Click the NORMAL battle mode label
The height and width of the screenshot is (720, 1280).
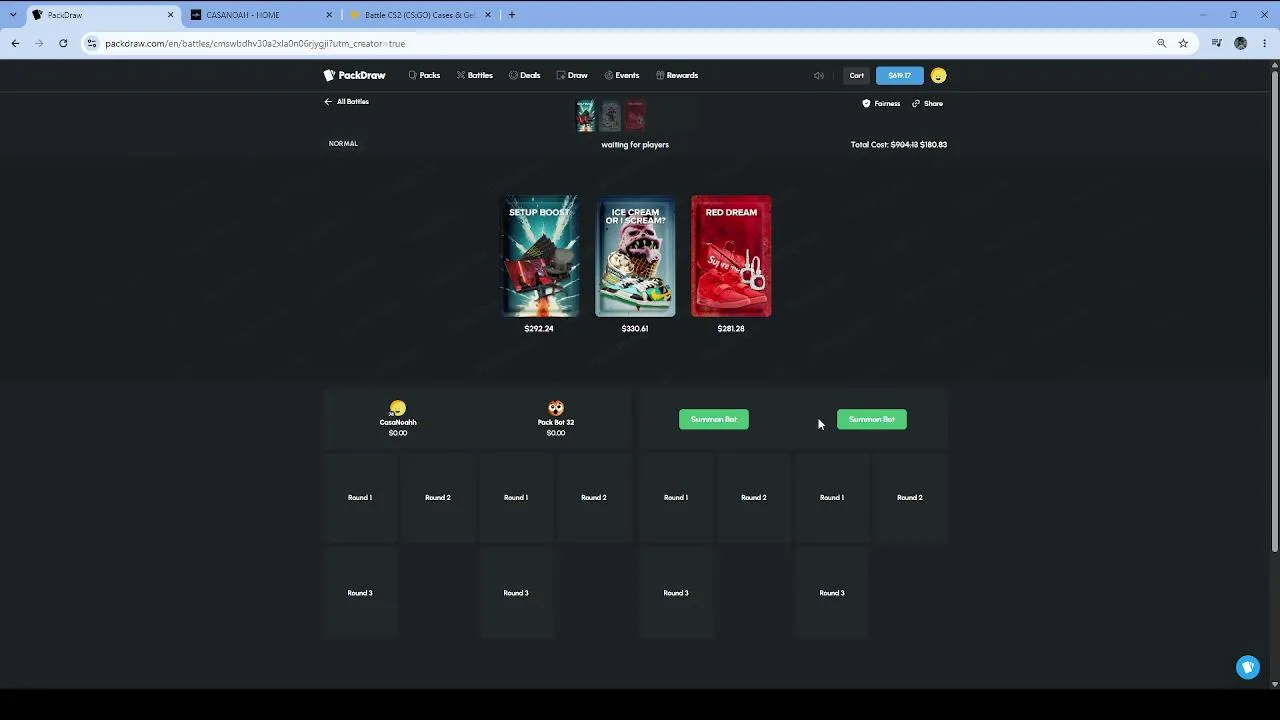(343, 144)
